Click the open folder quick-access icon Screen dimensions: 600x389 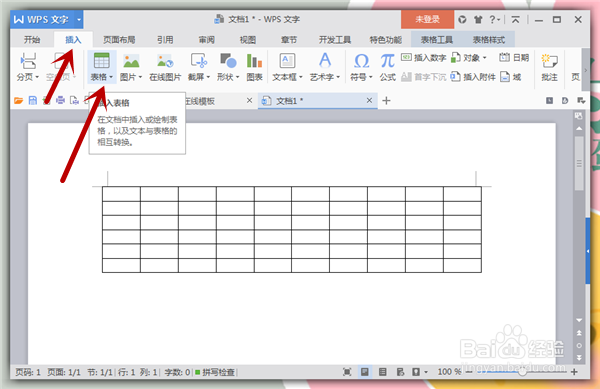point(18,101)
